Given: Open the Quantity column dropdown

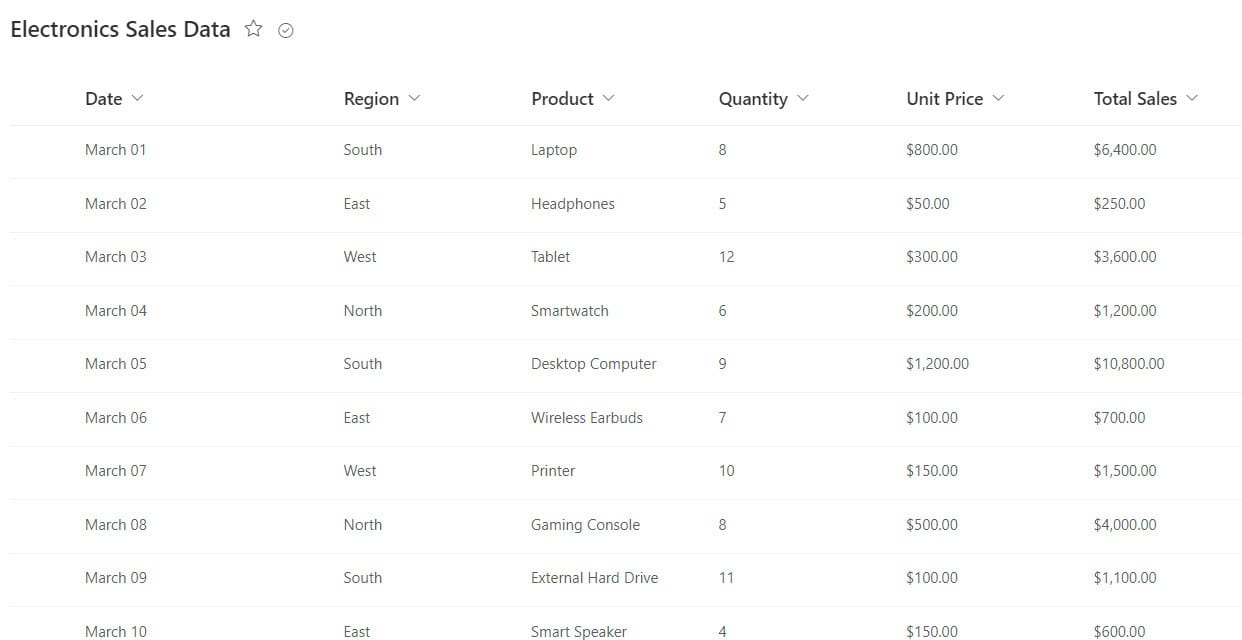Looking at the screenshot, I should click(801, 98).
